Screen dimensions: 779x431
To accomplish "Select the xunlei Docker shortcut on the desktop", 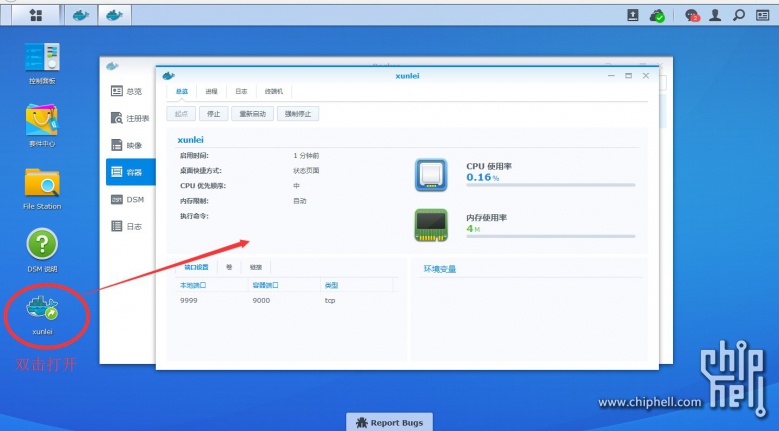I will click(x=42, y=314).
